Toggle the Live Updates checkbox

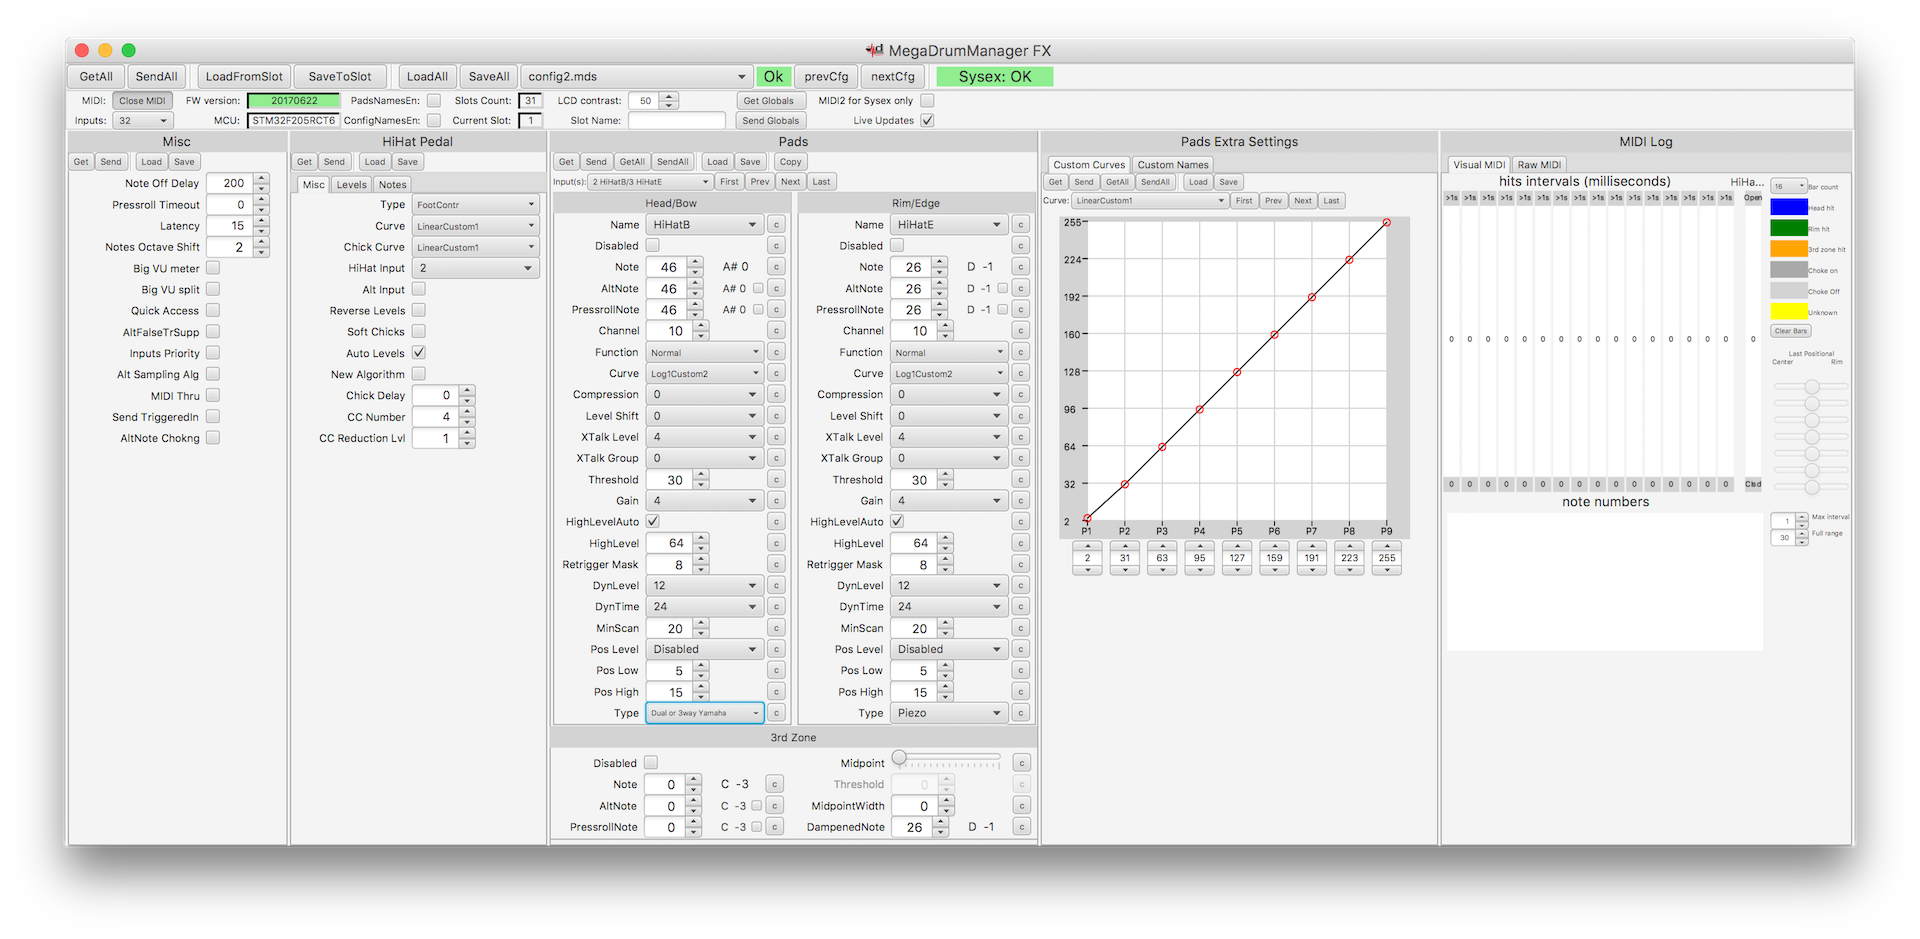pyautogui.click(x=927, y=120)
